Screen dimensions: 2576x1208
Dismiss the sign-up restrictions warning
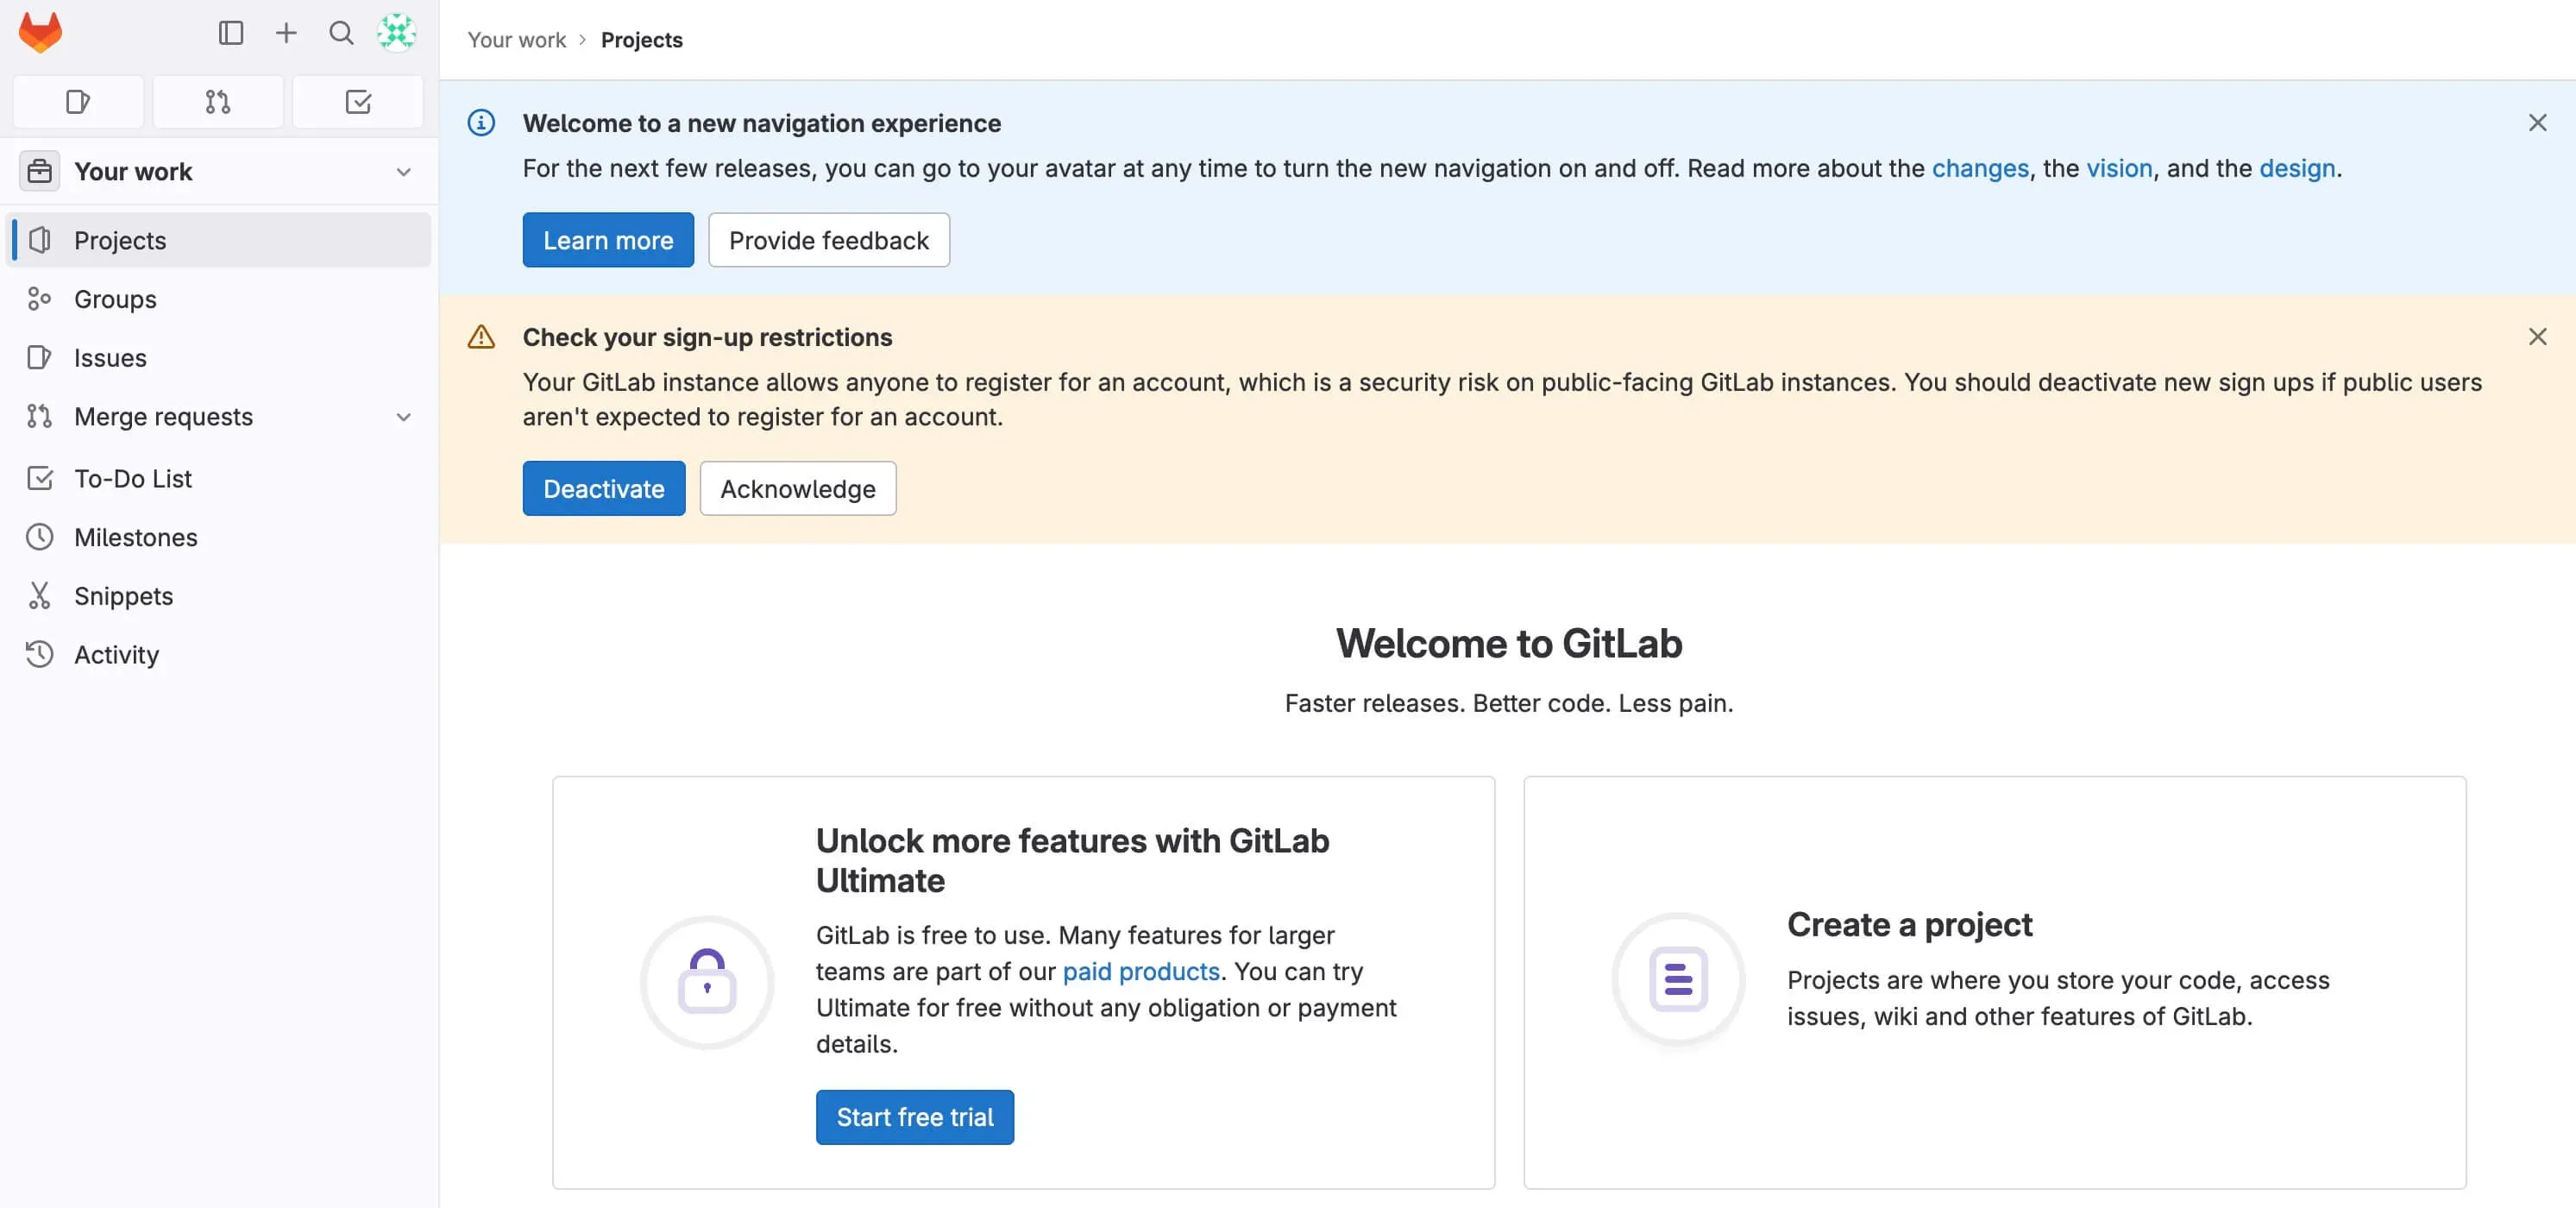[2537, 337]
